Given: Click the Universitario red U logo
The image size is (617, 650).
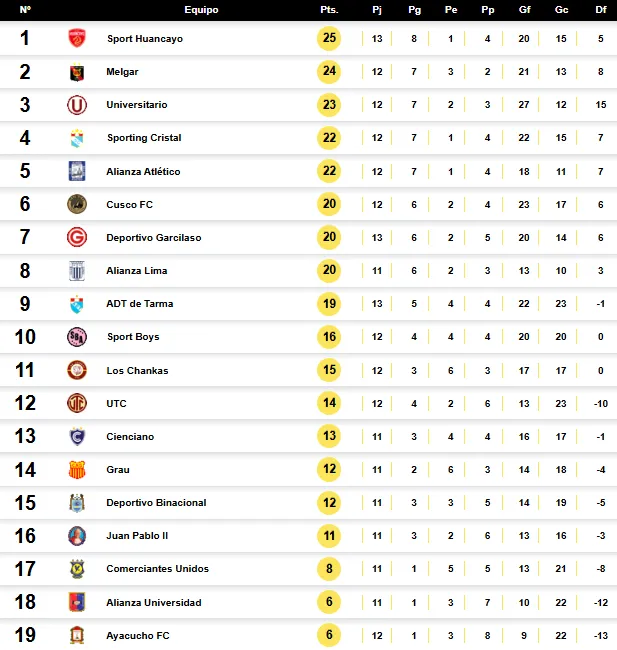Looking at the screenshot, I should 77,105.
